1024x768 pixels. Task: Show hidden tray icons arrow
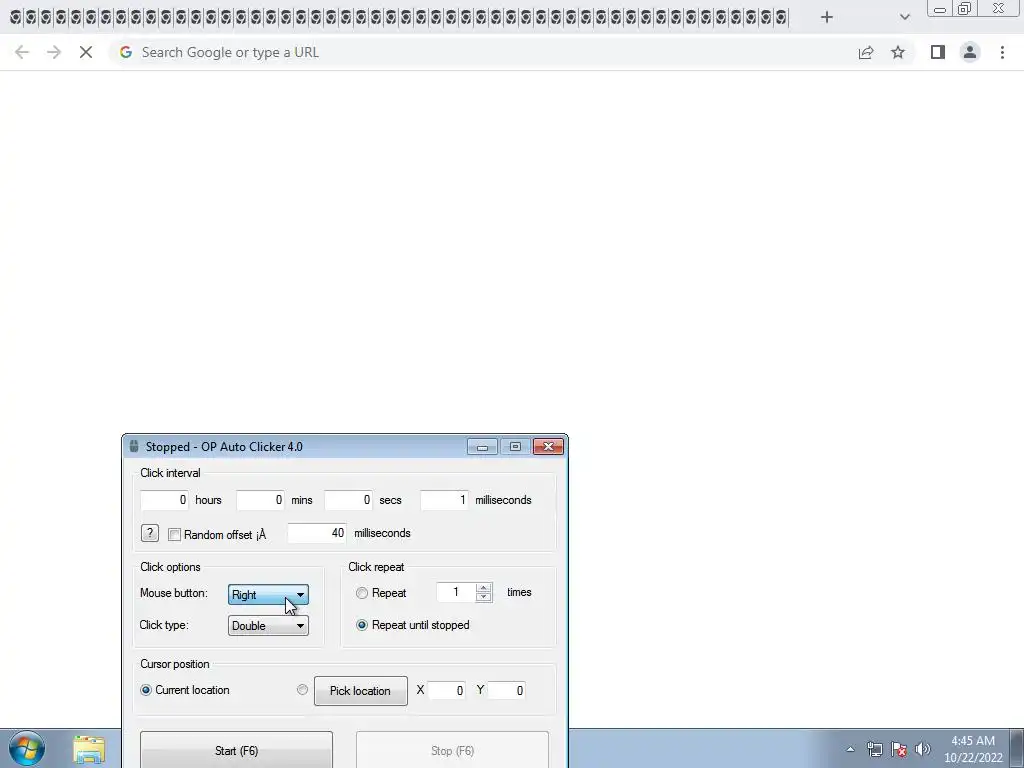[850, 750]
